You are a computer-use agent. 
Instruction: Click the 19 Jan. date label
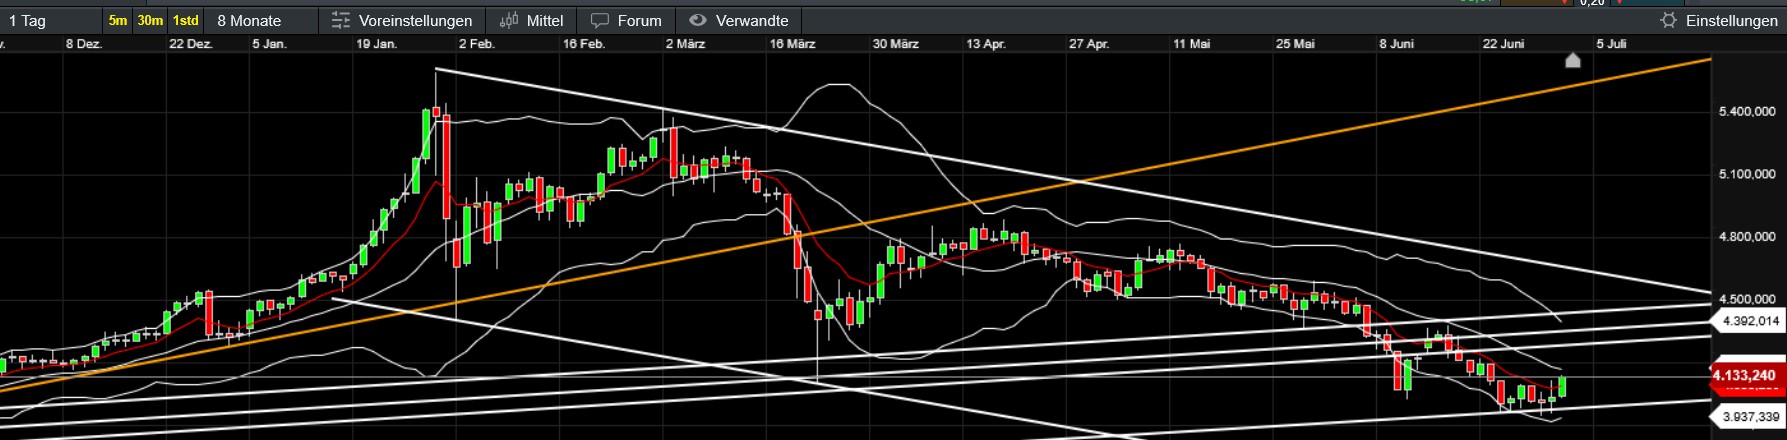tap(376, 44)
